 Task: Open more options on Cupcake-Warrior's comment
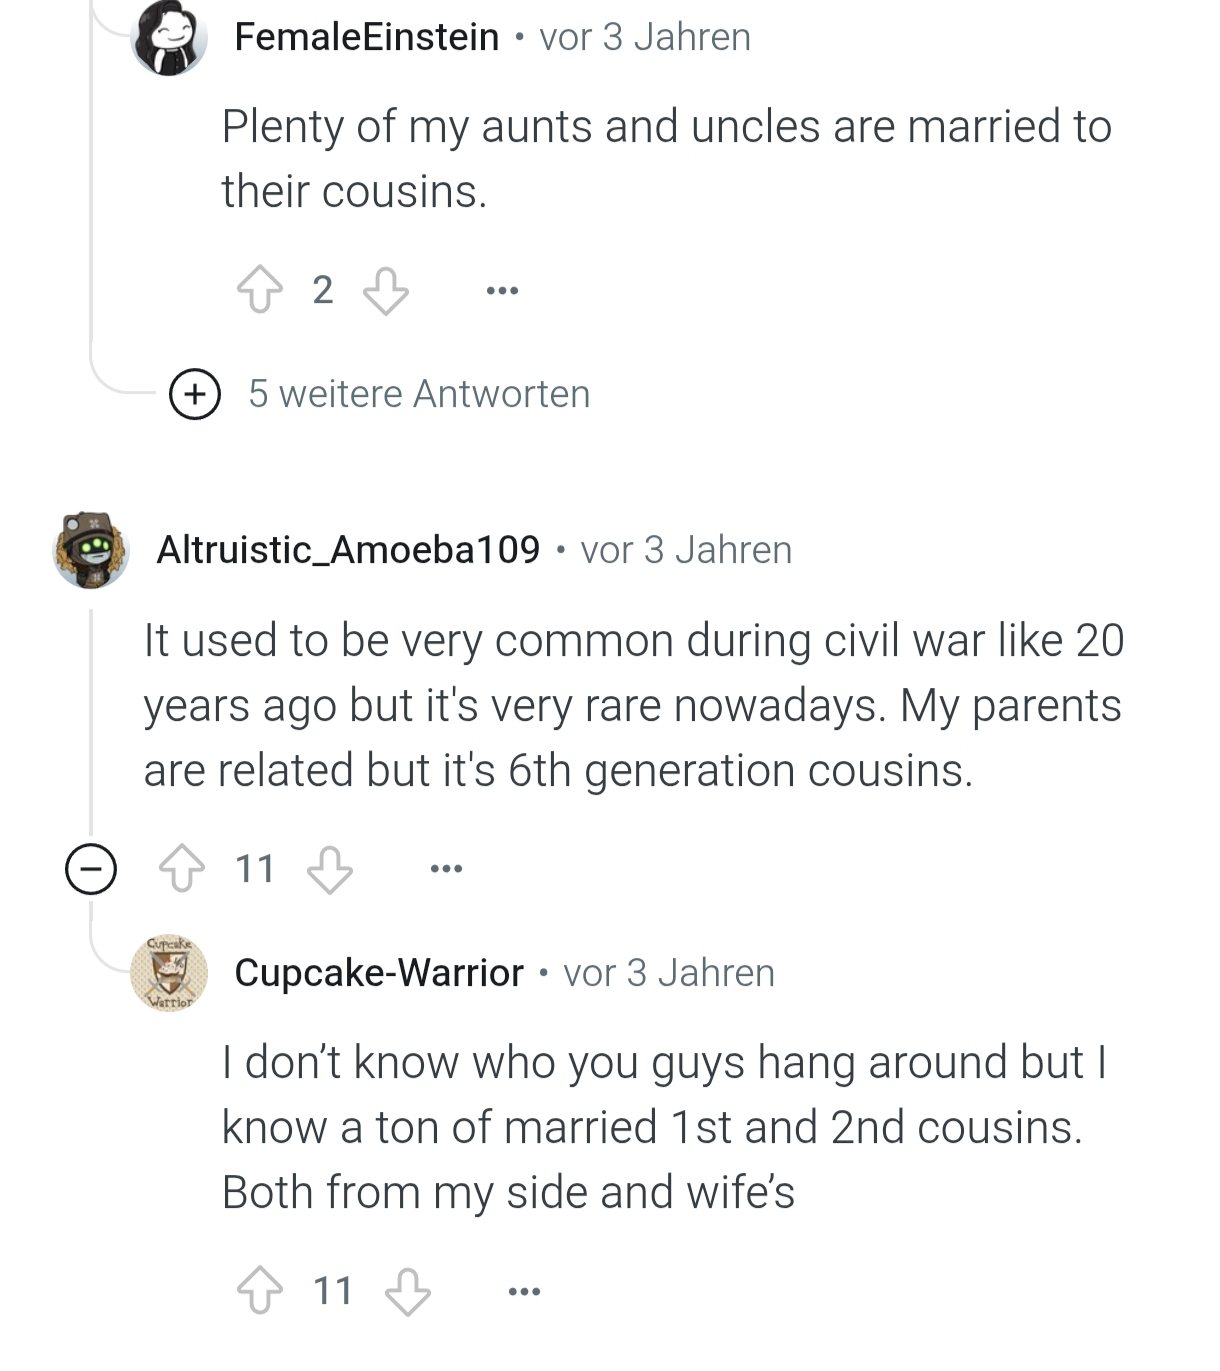524,1292
